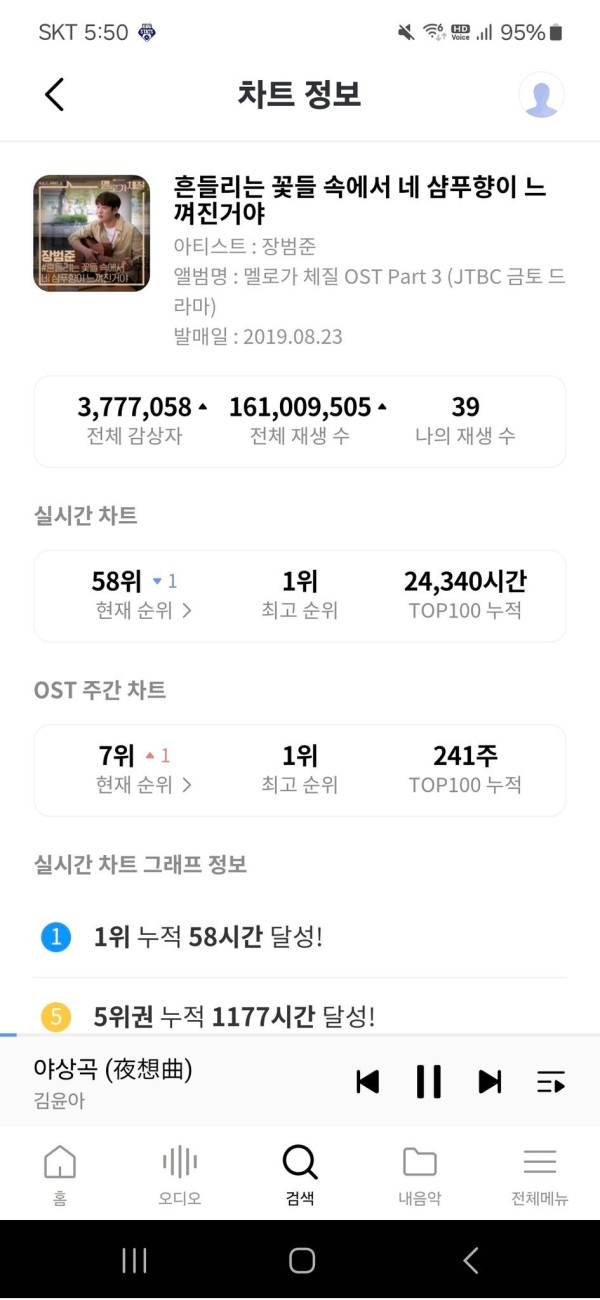Tap the playback progress bar above mini player
The width and height of the screenshot is (600, 1300).
point(300,1034)
